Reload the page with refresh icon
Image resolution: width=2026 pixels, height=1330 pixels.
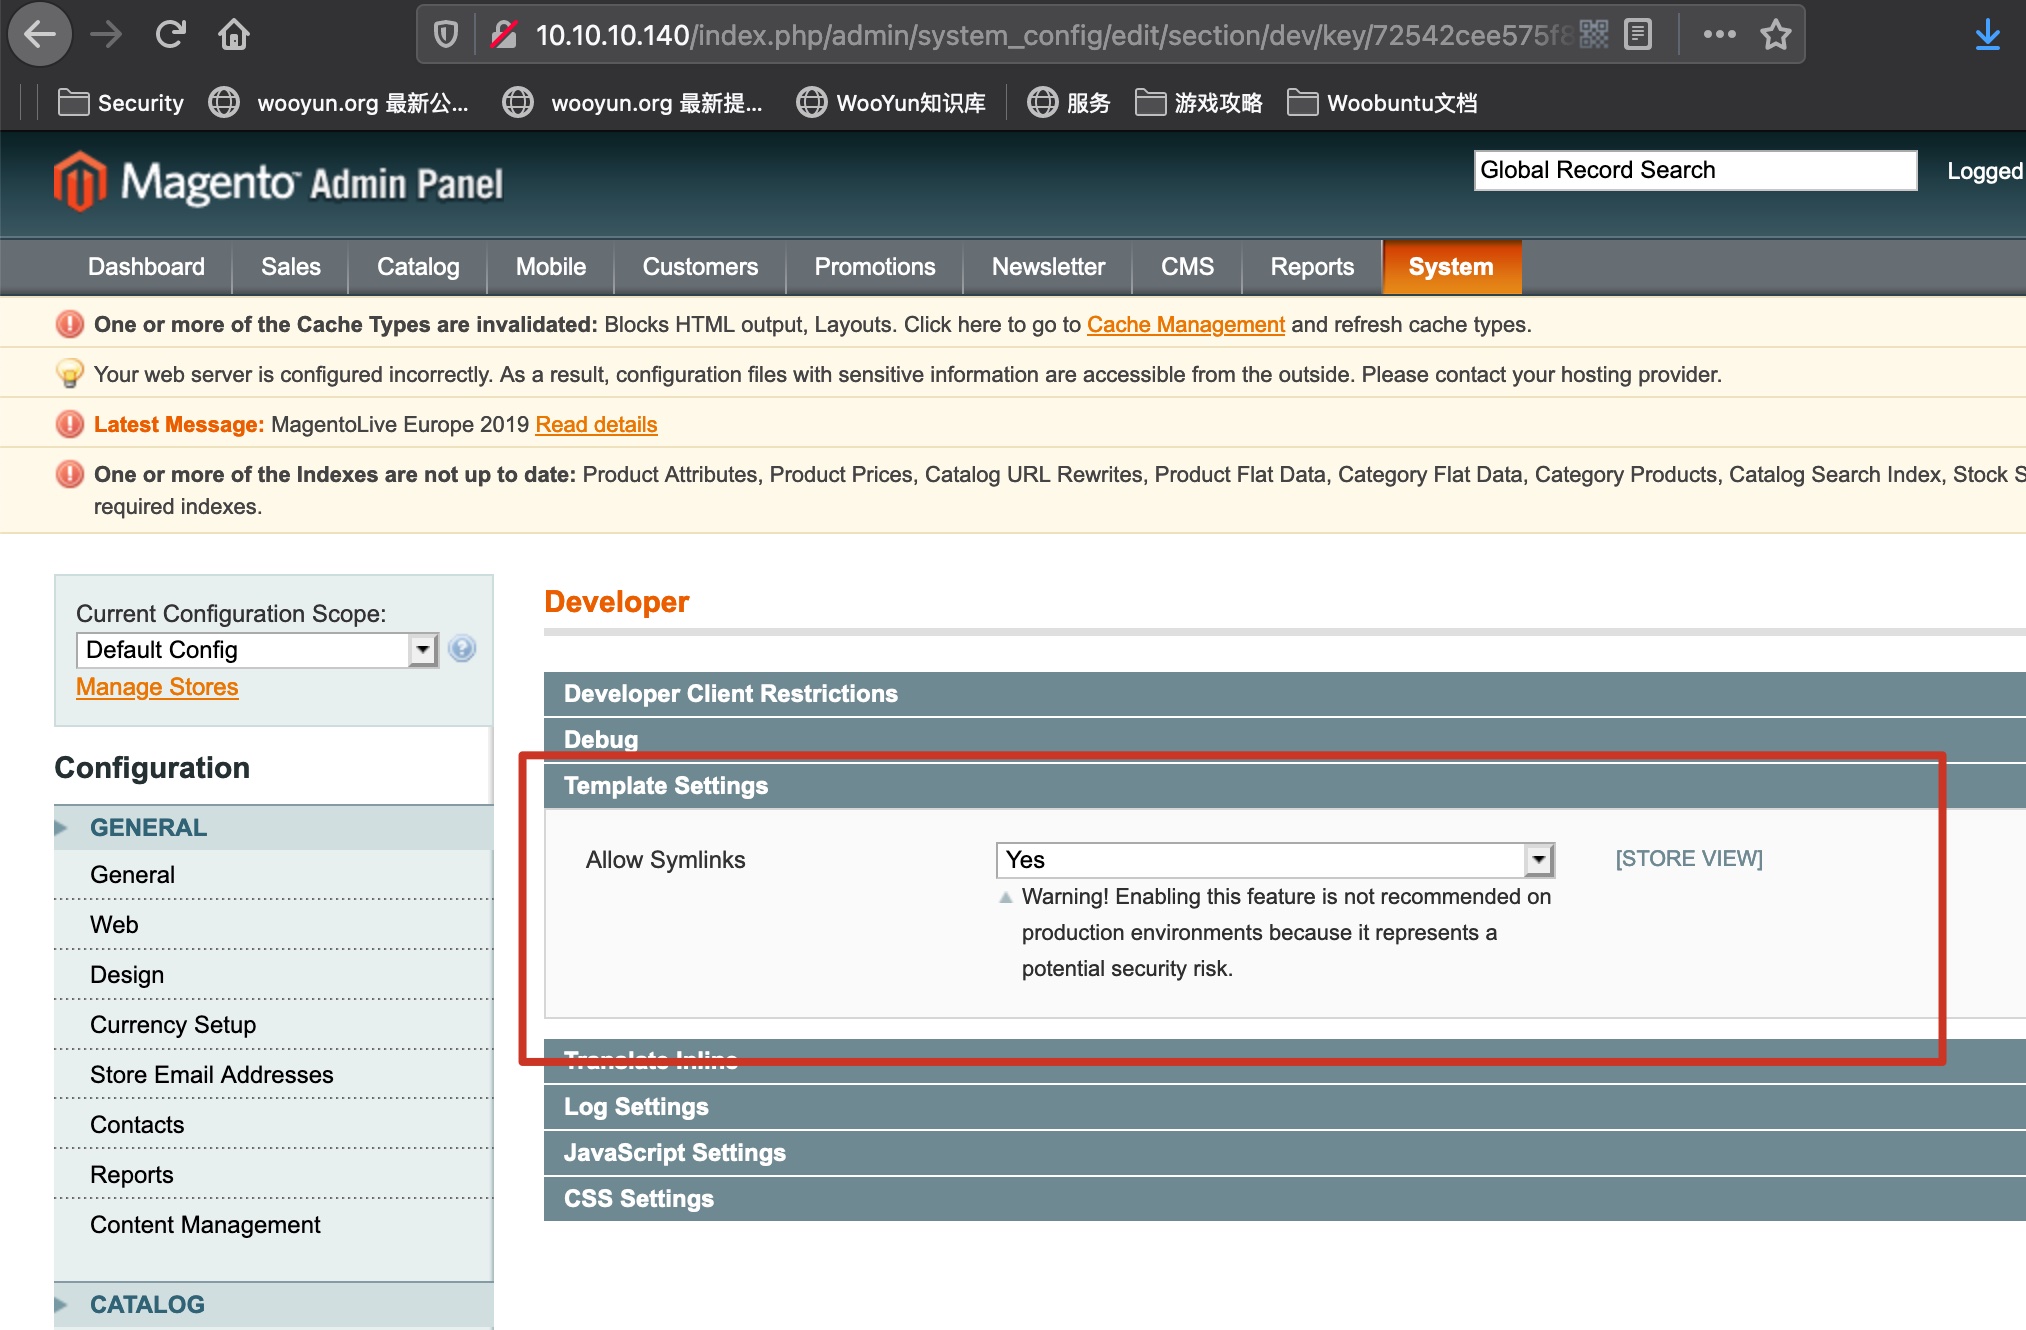(171, 35)
